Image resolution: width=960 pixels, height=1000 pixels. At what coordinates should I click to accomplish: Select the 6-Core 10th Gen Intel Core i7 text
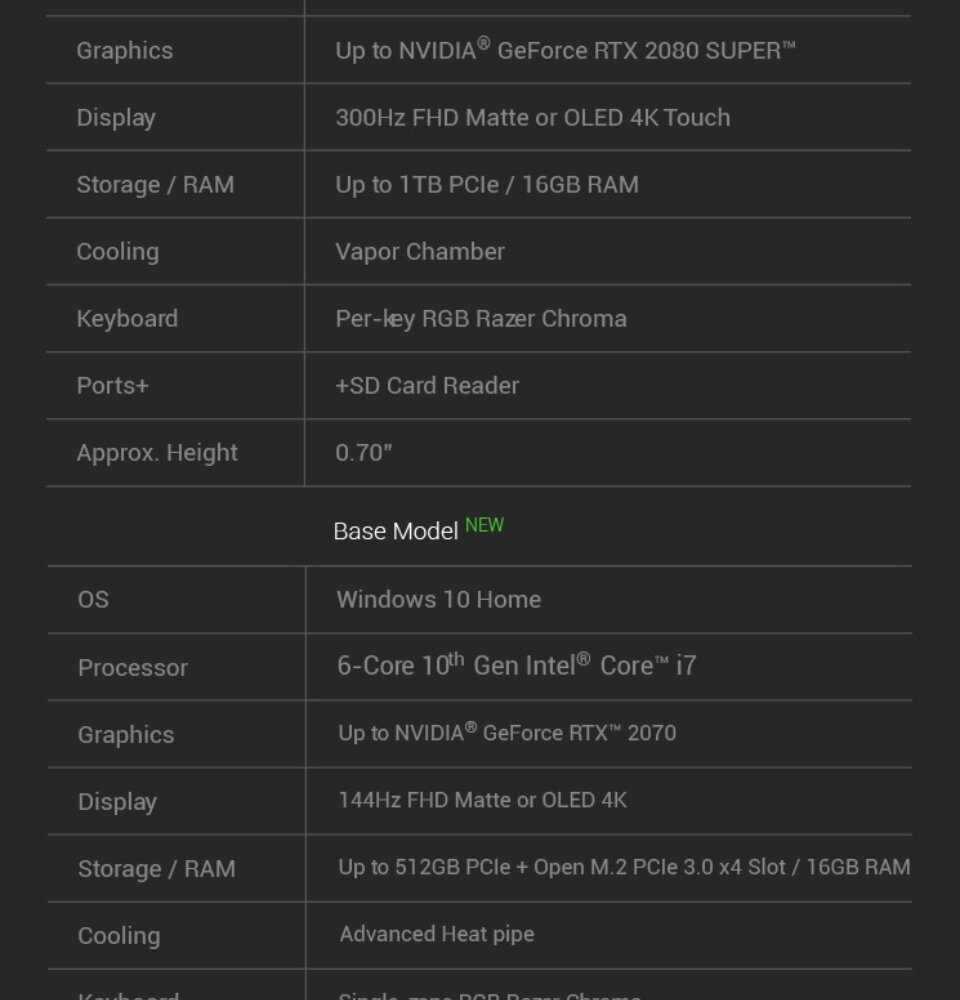point(516,665)
